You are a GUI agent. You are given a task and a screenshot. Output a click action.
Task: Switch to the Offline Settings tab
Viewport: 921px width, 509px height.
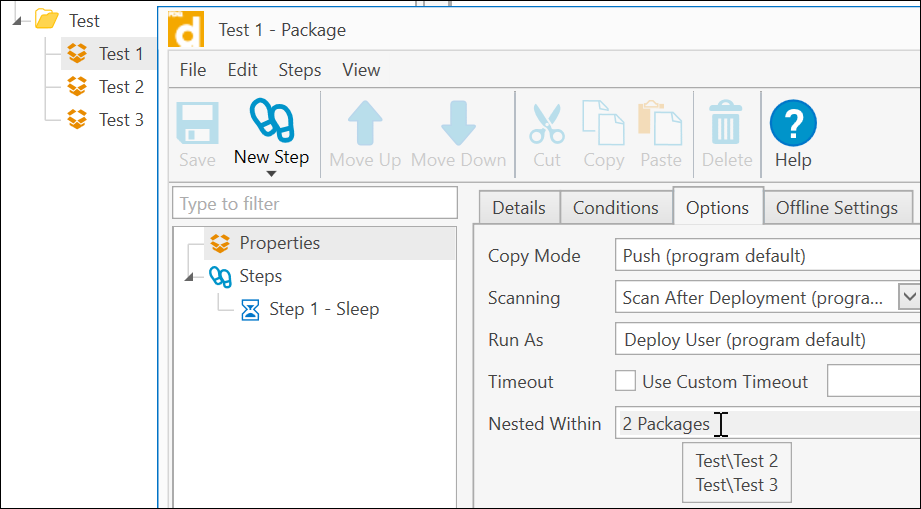pos(836,208)
